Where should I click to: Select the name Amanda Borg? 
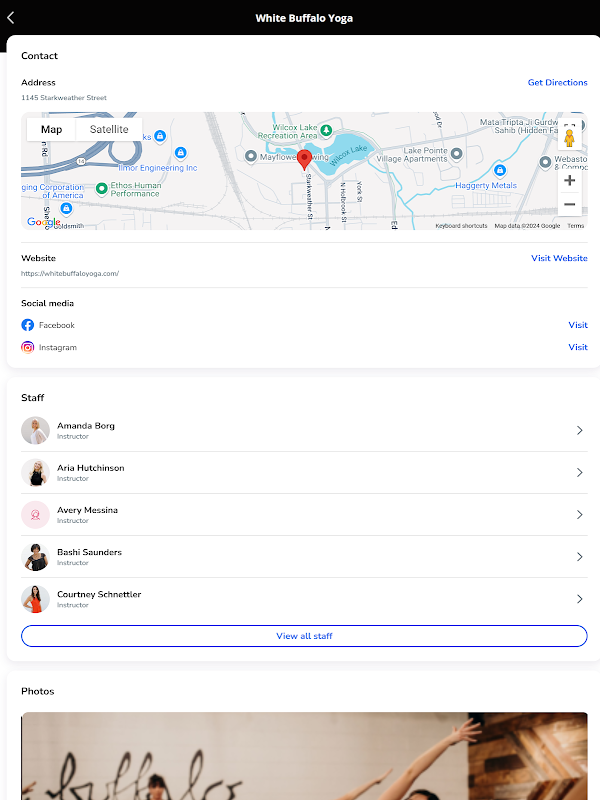pos(86,426)
